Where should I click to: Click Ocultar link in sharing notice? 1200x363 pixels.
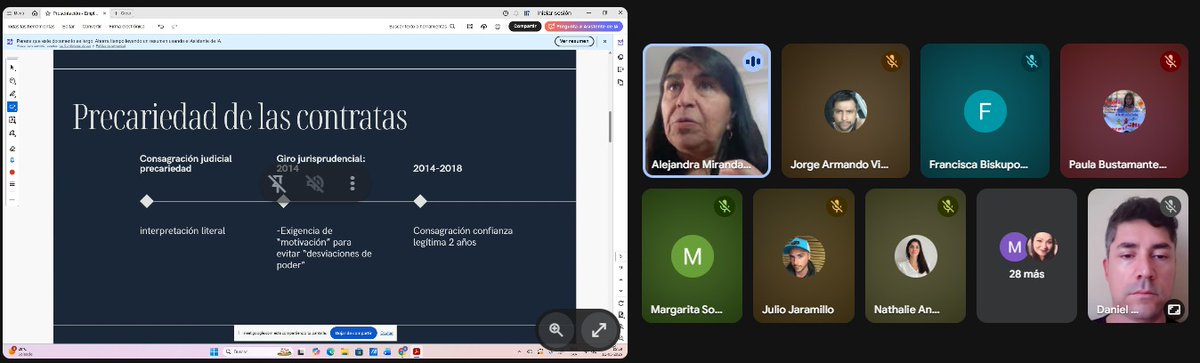point(387,332)
